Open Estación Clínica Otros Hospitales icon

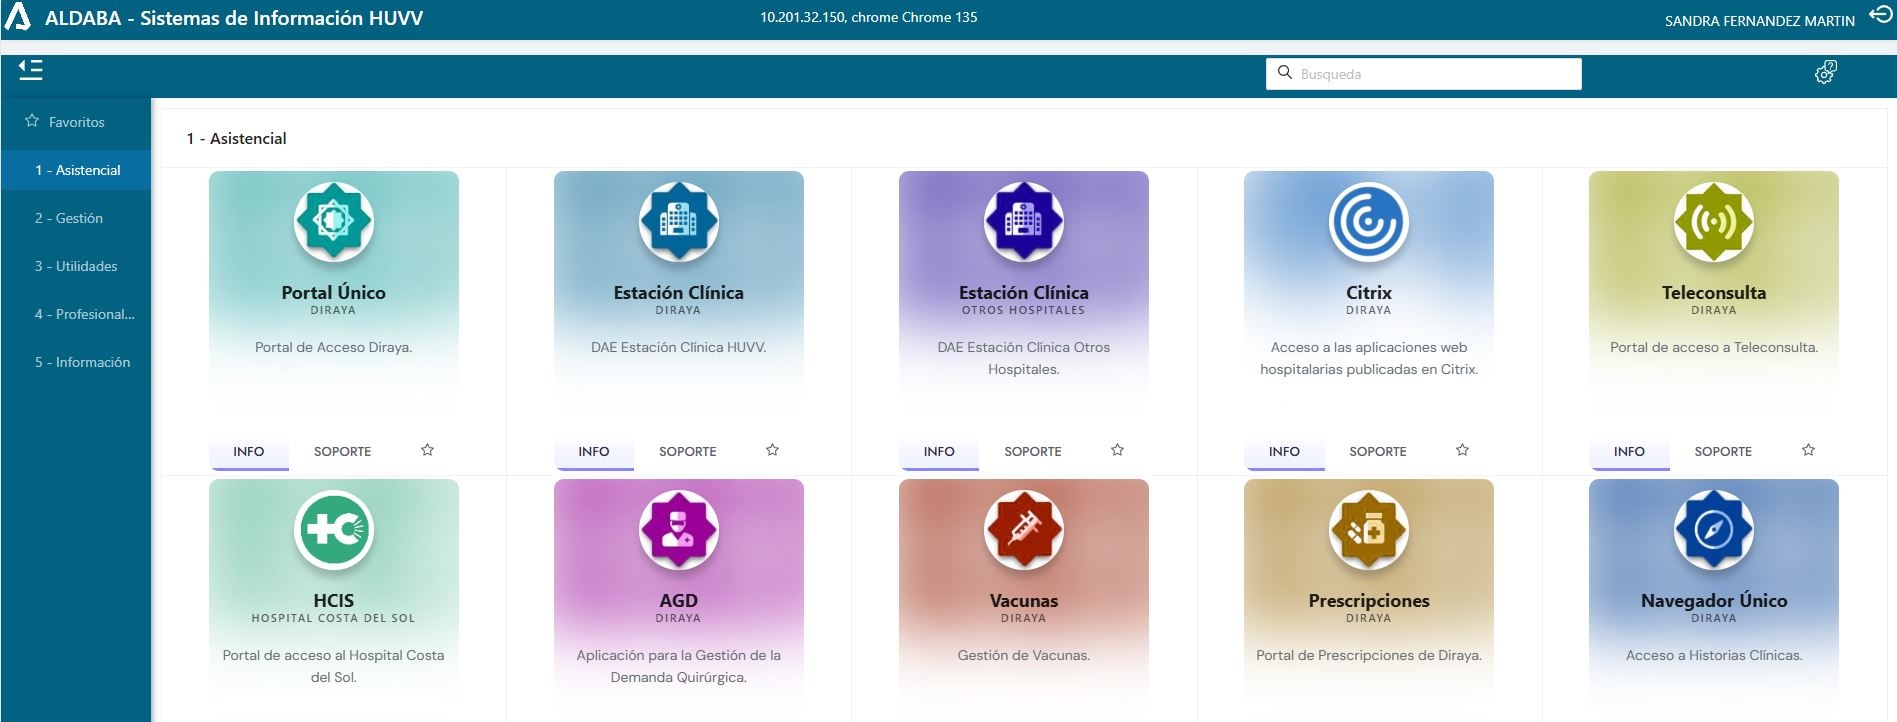1024,221
